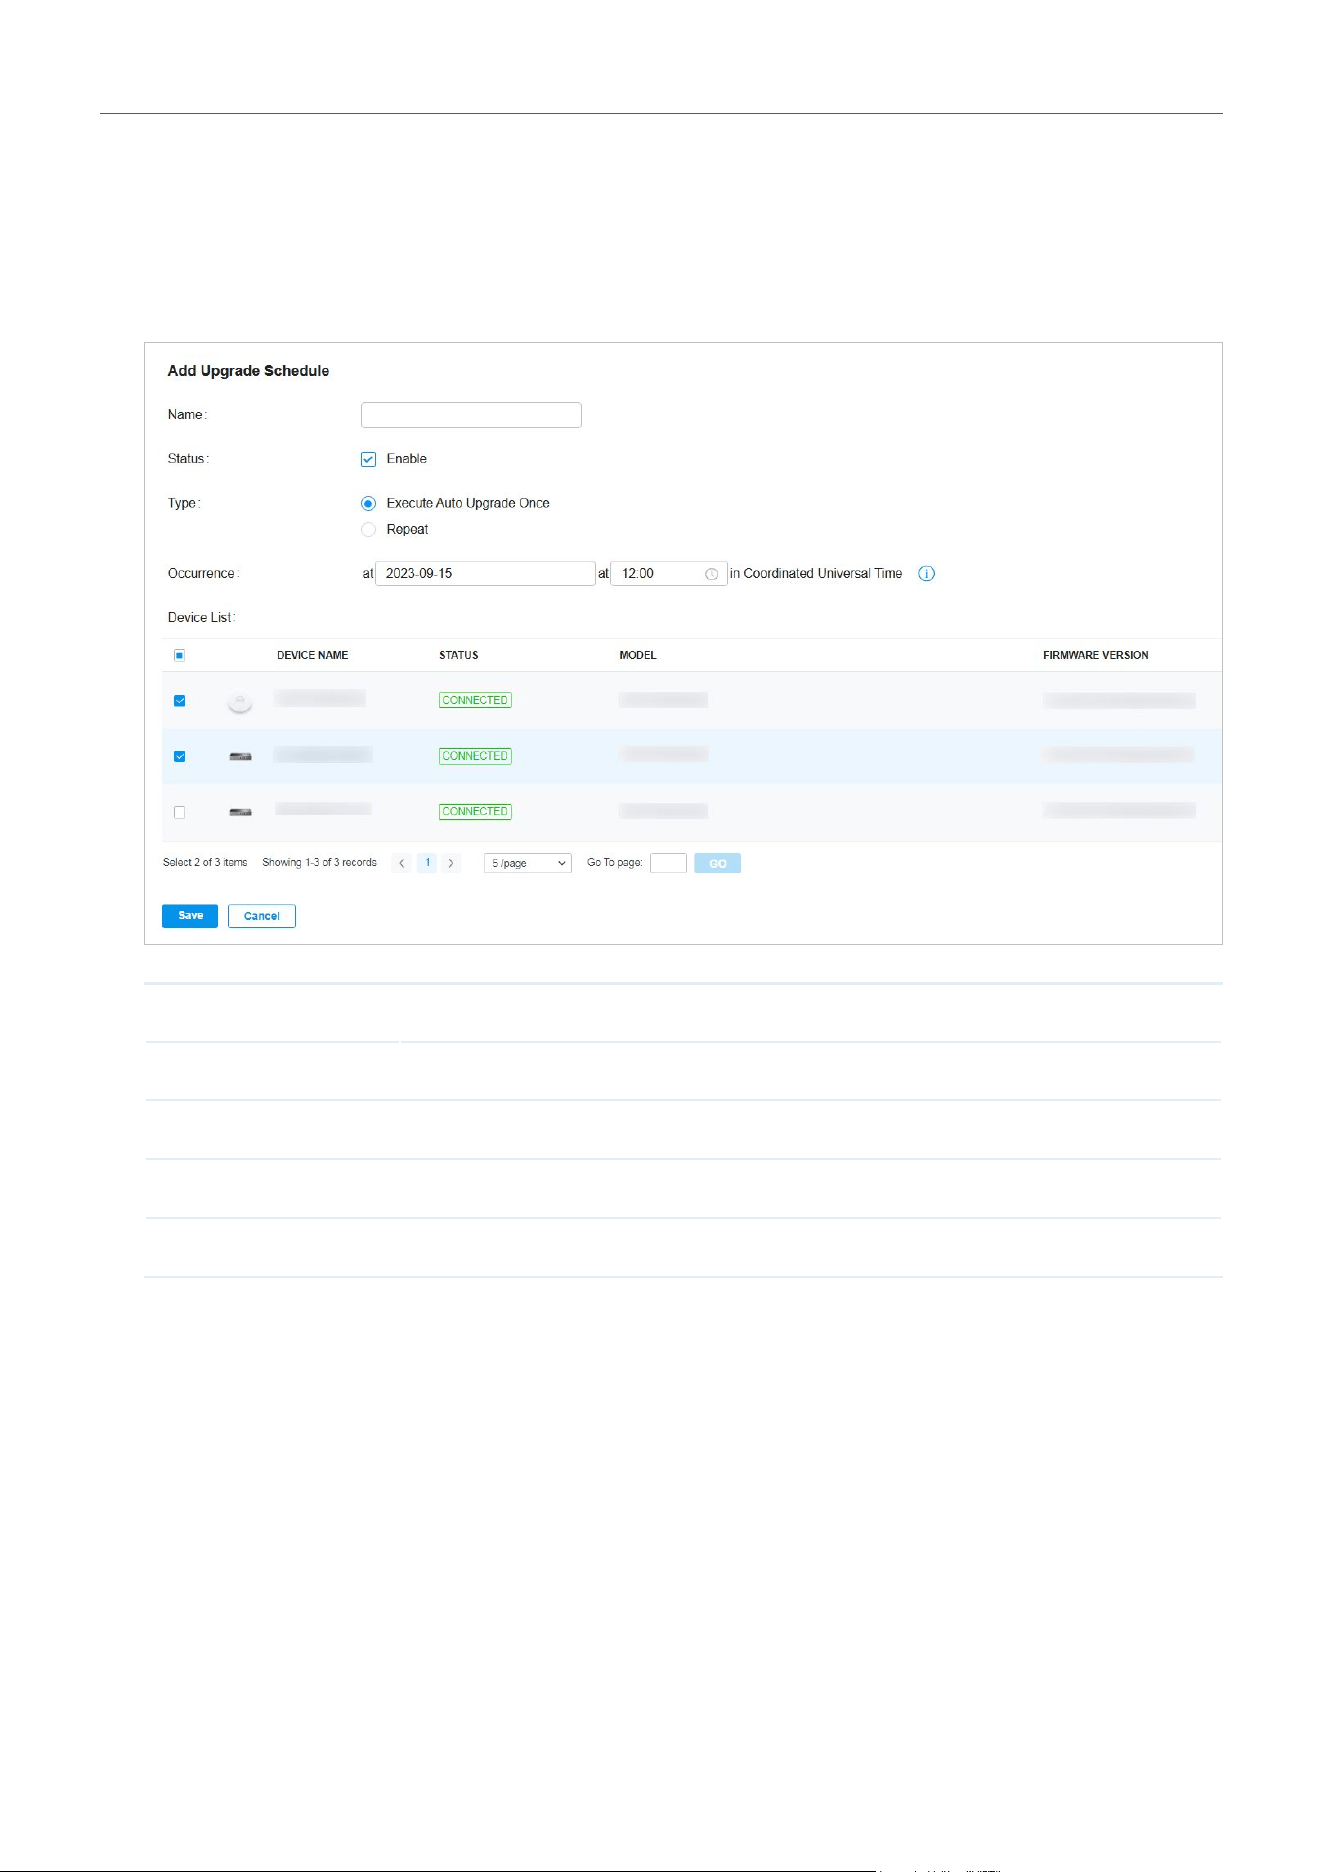Image resolution: width=1324 pixels, height=1872 pixels.
Task: Toggle the select-all checkbox in table header
Action: tap(180, 656)
